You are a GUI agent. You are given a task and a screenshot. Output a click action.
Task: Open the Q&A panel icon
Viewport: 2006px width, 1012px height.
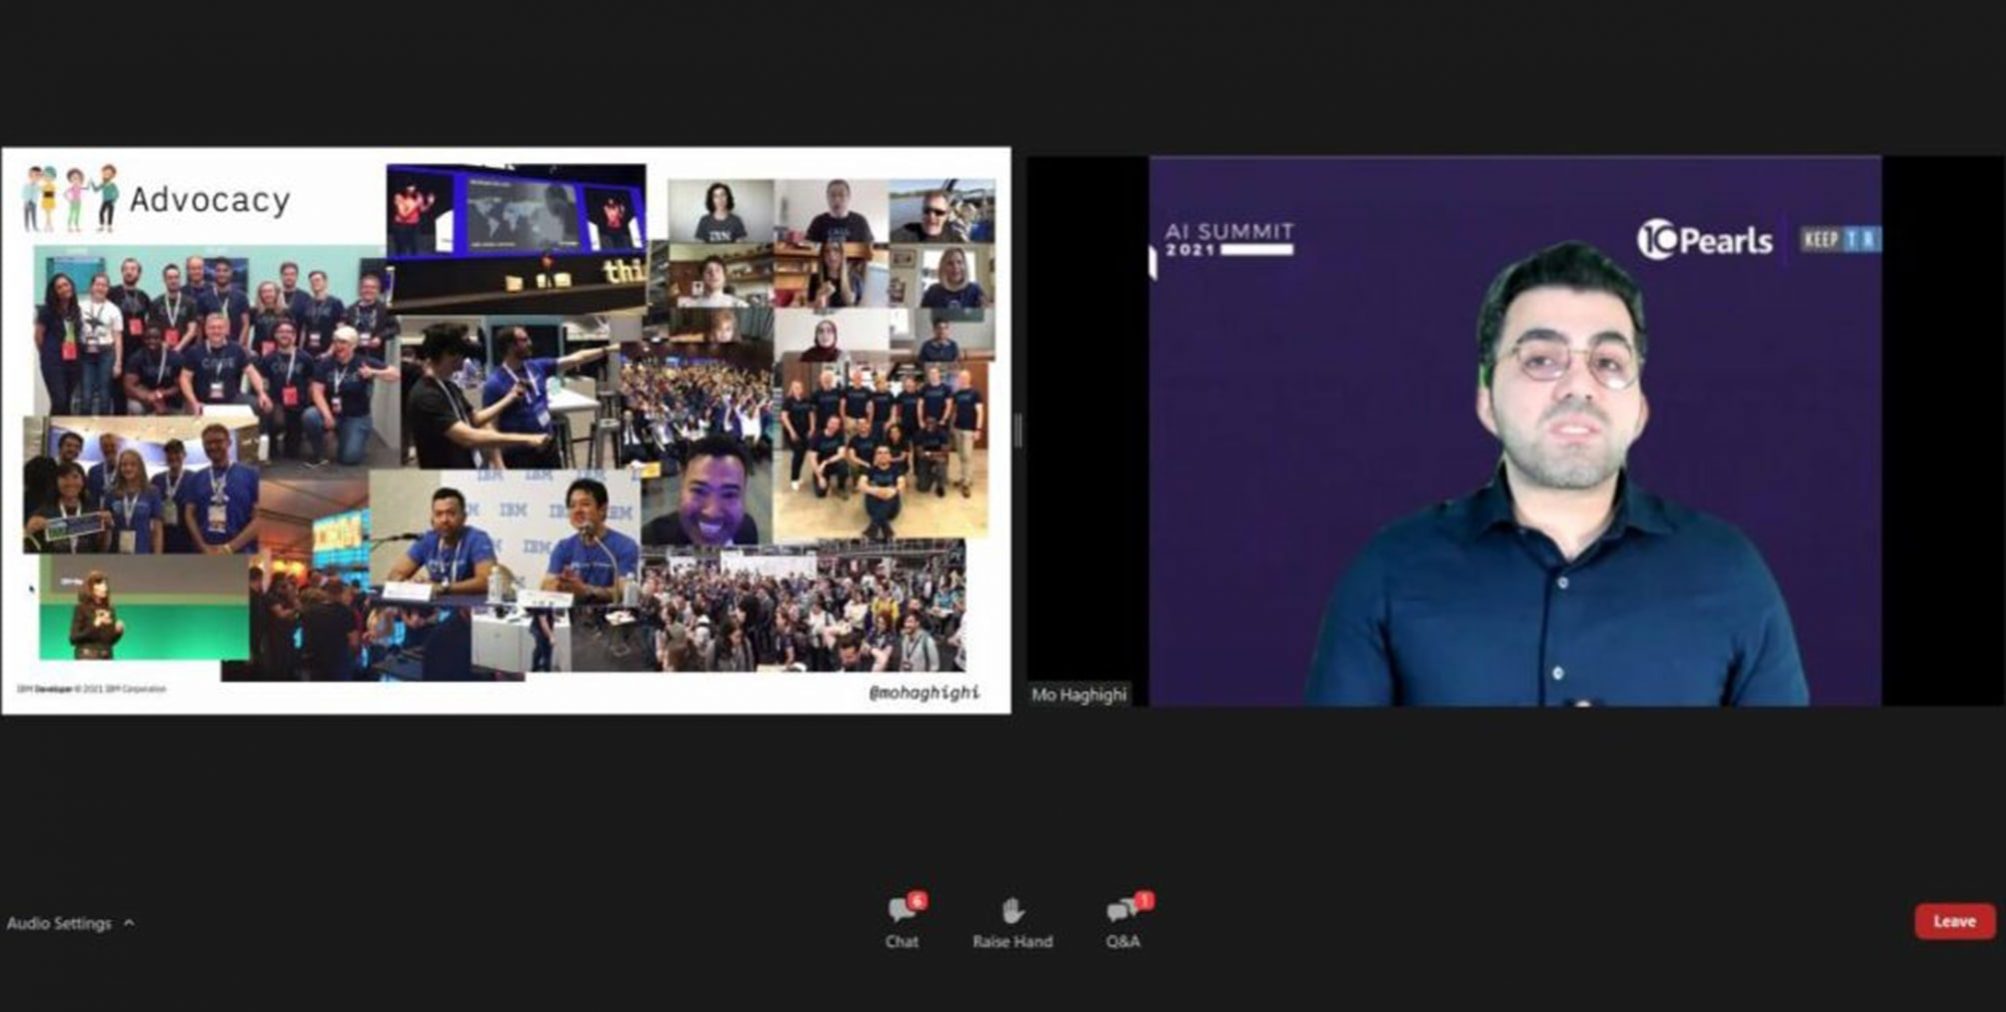pos(1120,911)
